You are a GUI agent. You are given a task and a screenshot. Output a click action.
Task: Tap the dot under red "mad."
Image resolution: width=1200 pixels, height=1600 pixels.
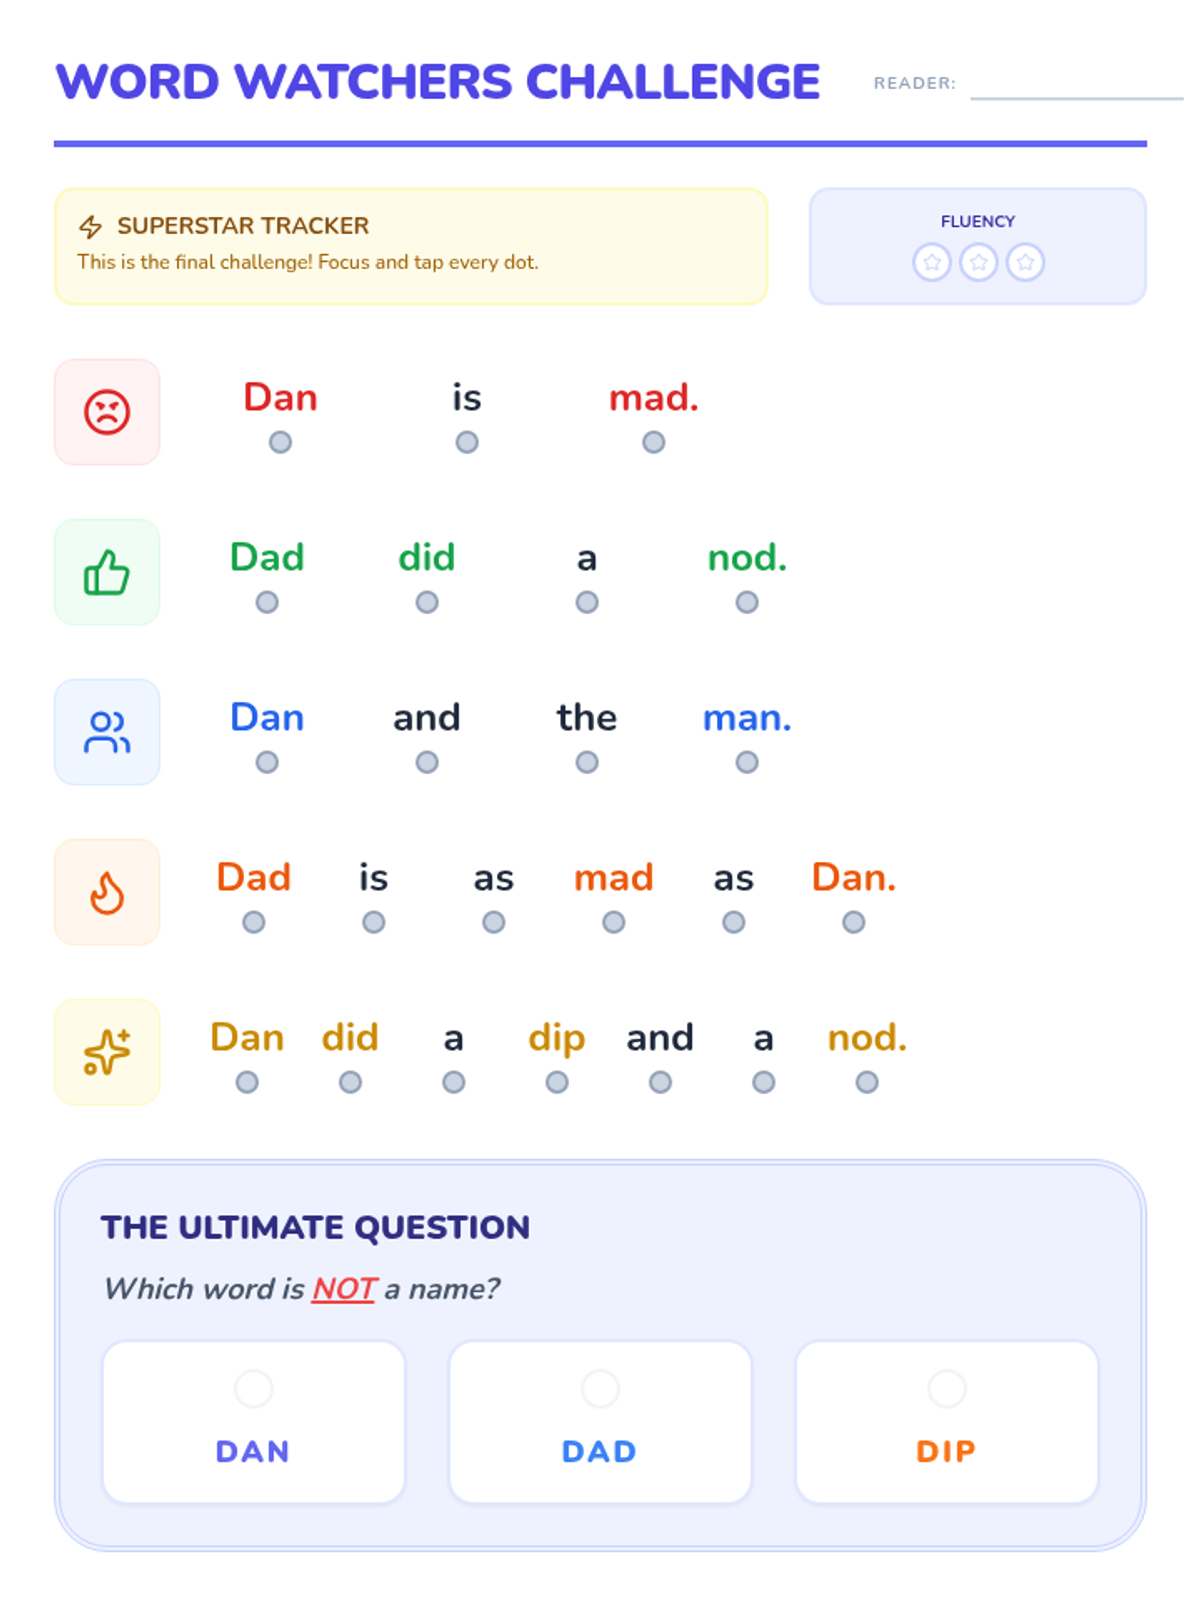654,442
